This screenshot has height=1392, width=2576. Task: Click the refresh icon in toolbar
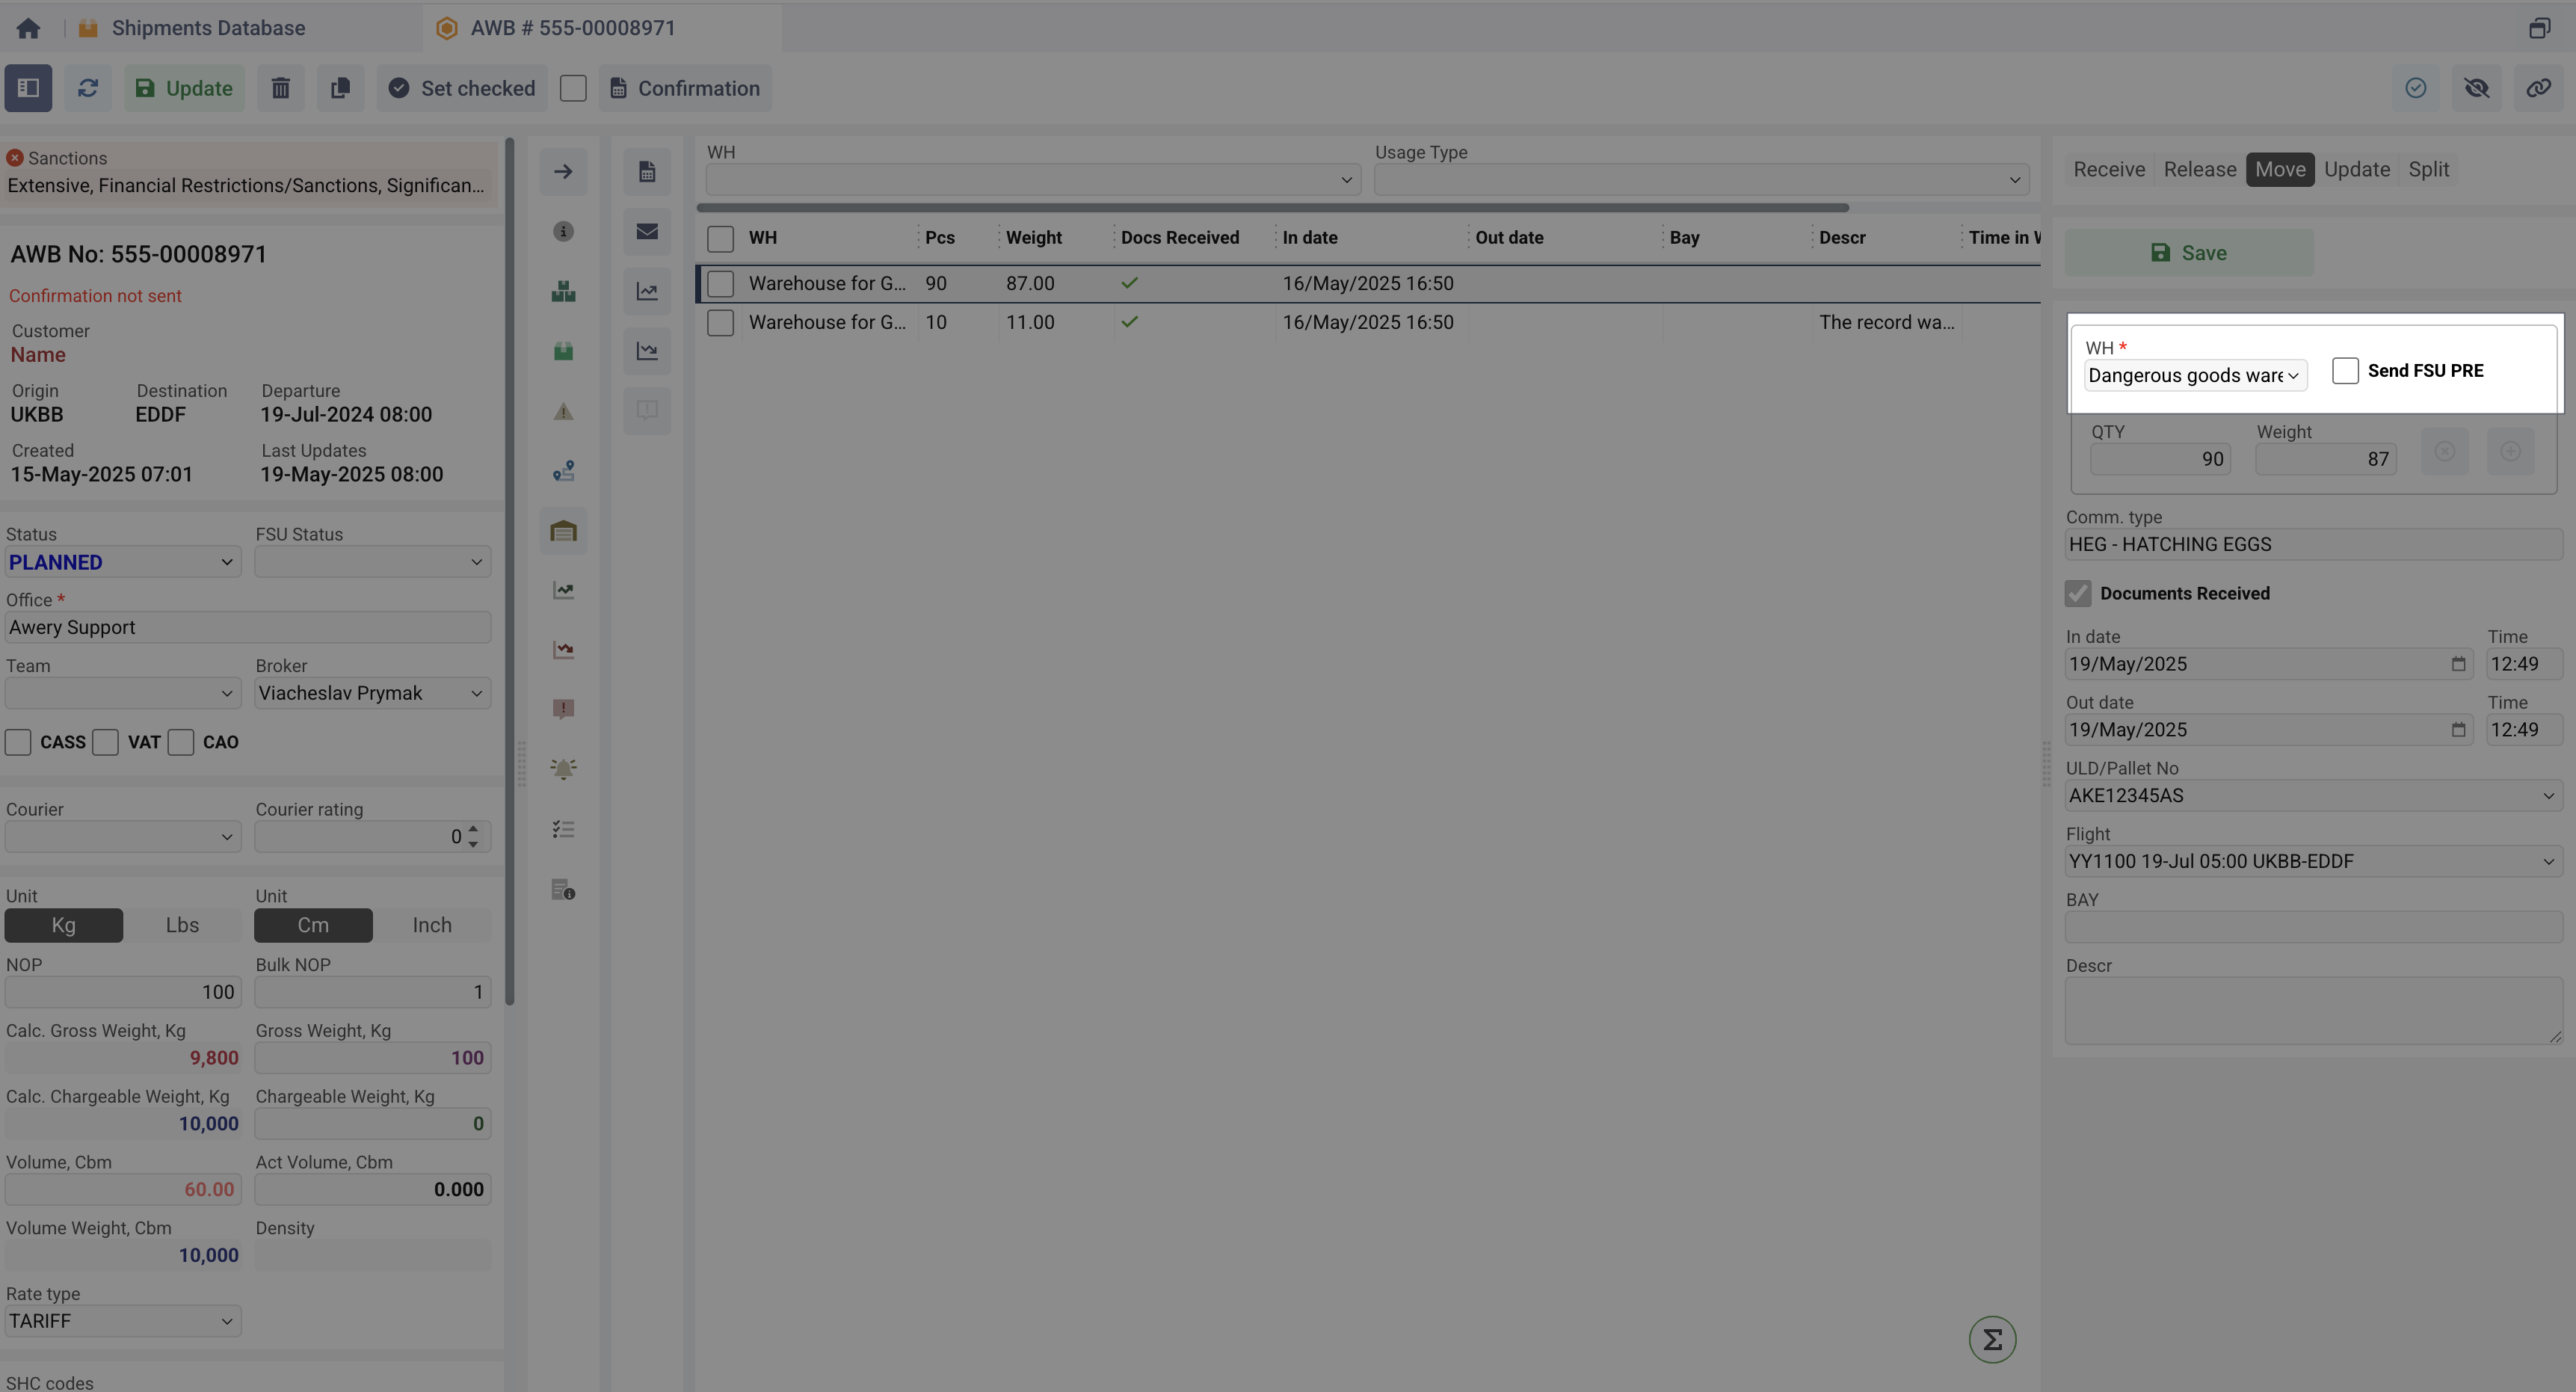(88, 88)
